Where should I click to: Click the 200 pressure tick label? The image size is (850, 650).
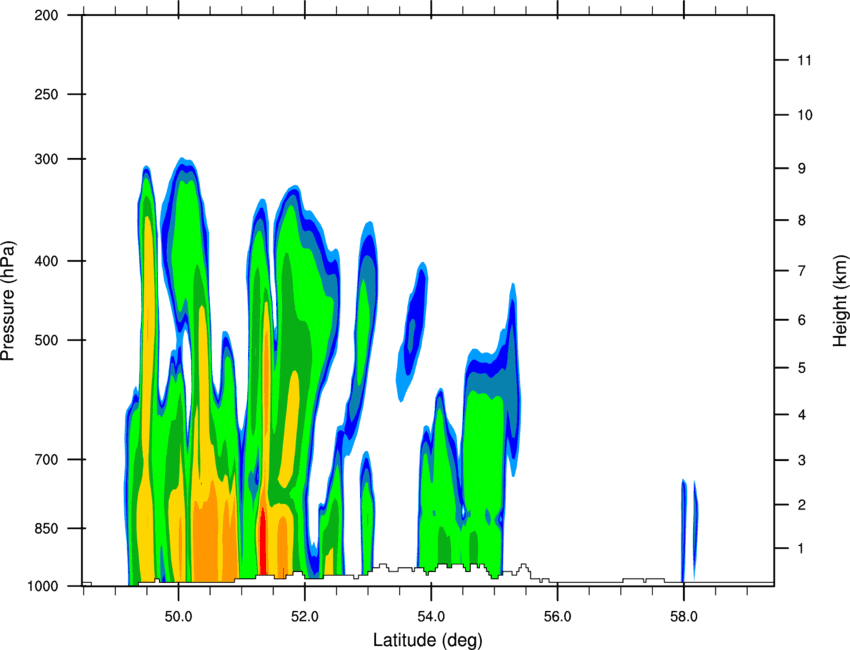pyautogui.click(x=46, y=16)
